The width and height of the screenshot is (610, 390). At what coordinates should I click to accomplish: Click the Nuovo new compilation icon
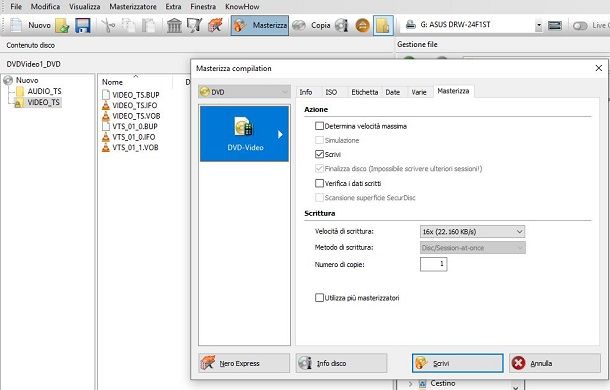point(16,25)
